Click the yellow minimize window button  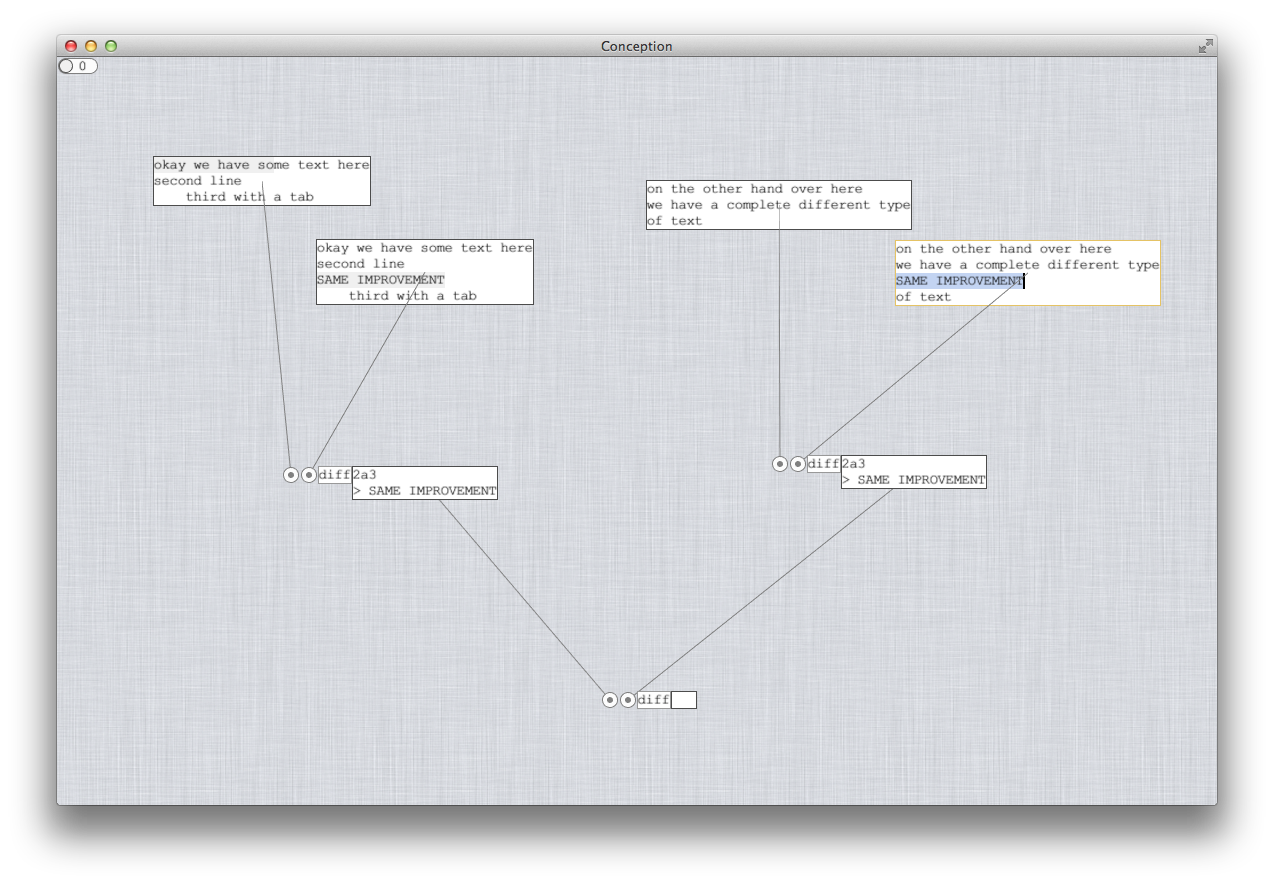coord(91,46)
